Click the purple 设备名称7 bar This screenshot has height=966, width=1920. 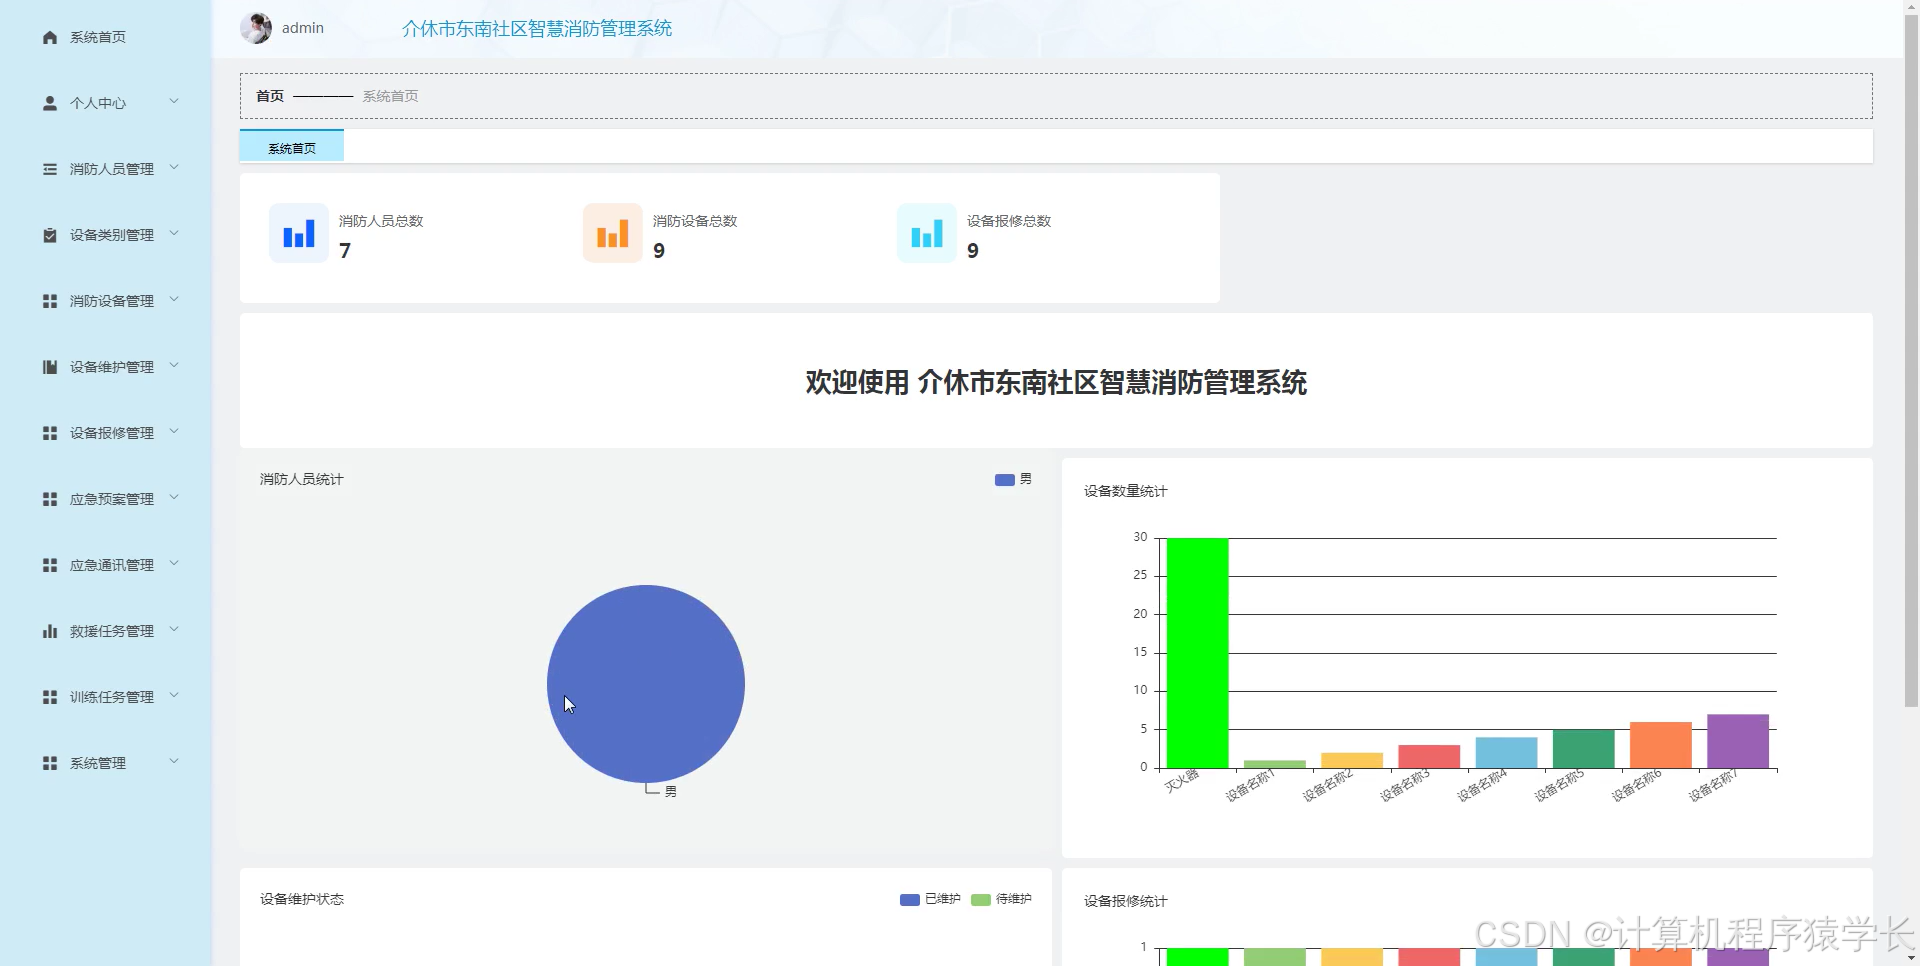(x=1738, y=741)
